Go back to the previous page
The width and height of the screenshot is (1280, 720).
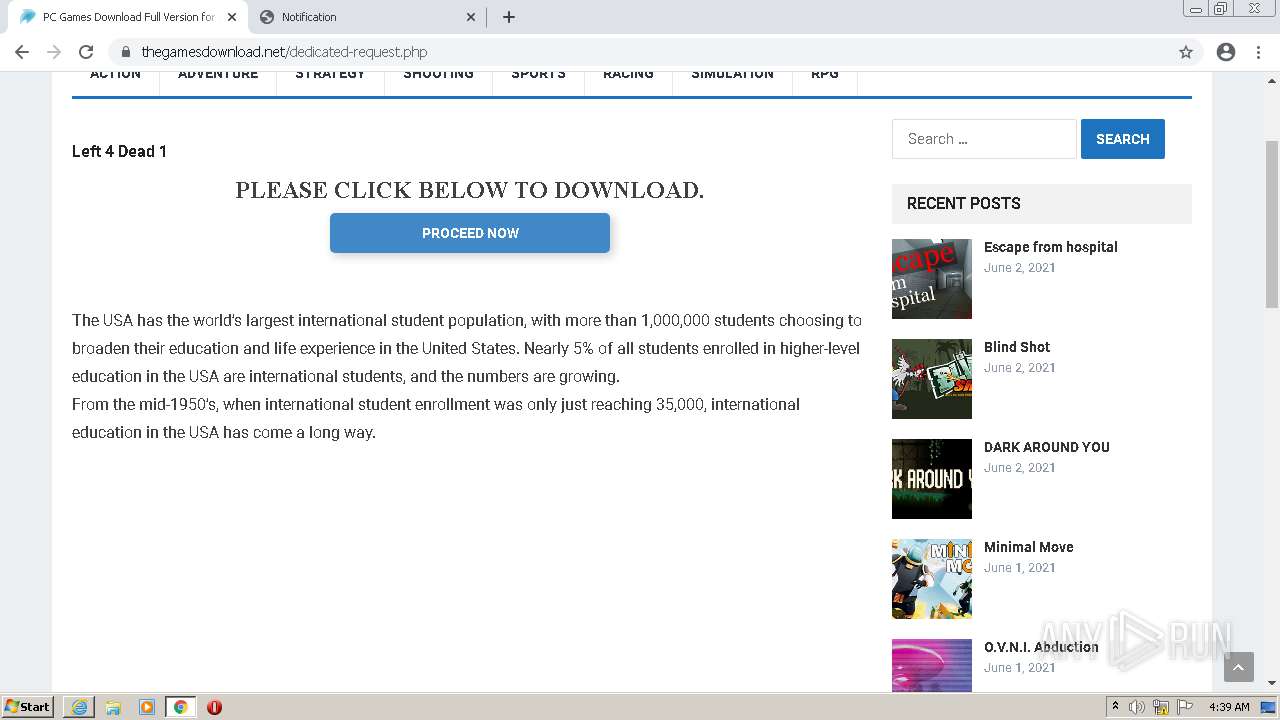click(22, 52)
